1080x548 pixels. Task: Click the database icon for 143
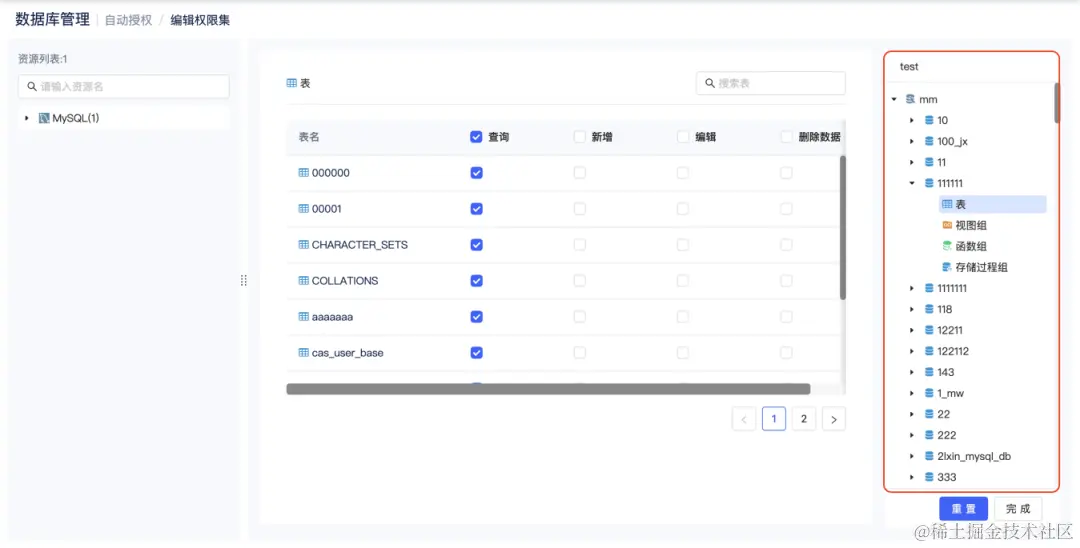click(929, 372)
